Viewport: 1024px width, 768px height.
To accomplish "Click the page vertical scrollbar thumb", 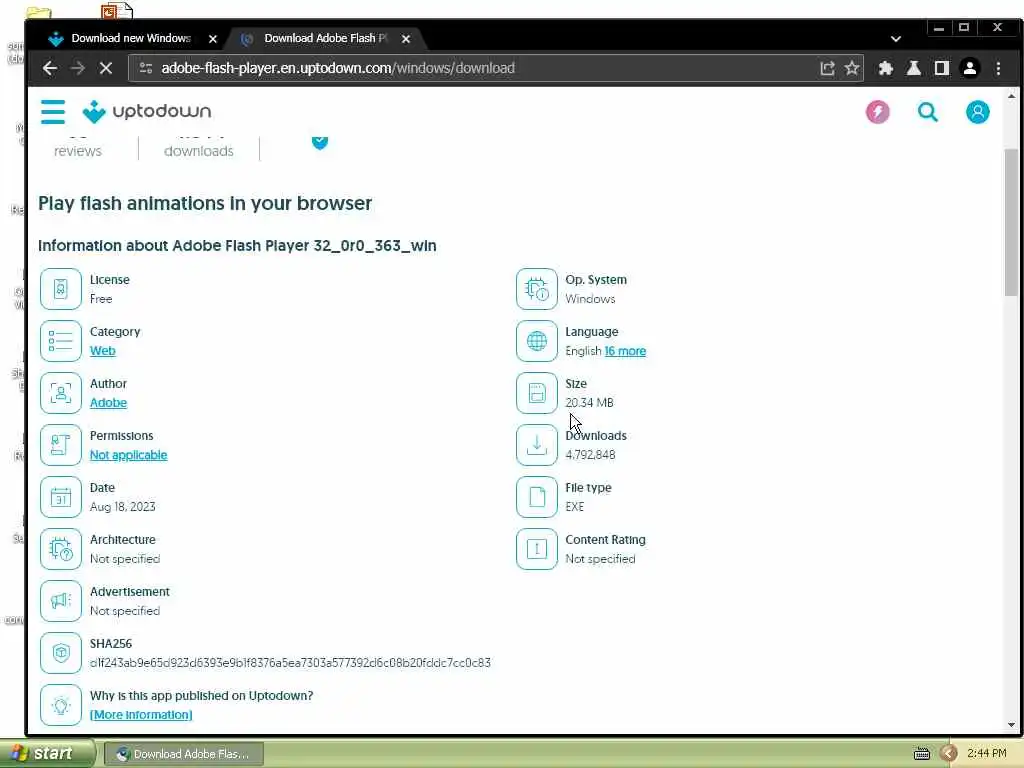I will 1011,222.
